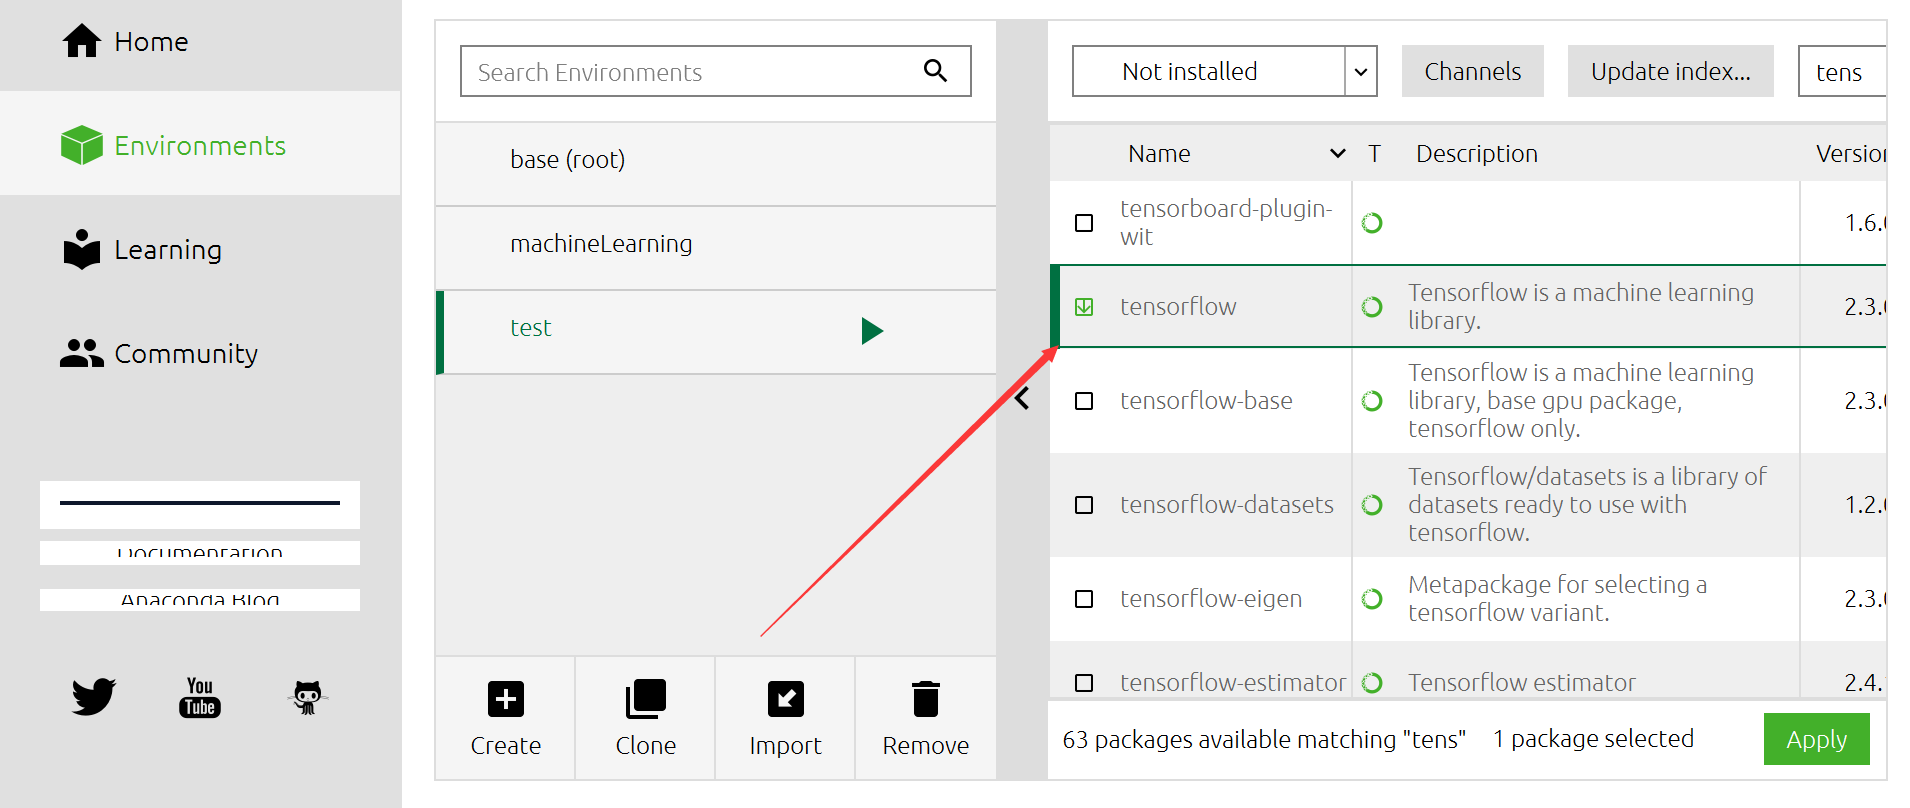Image resolution: width=1910 pixels, height=808 pixels.
Task: Click the tensorflow-estimator package name
Action: point(1233,683)
